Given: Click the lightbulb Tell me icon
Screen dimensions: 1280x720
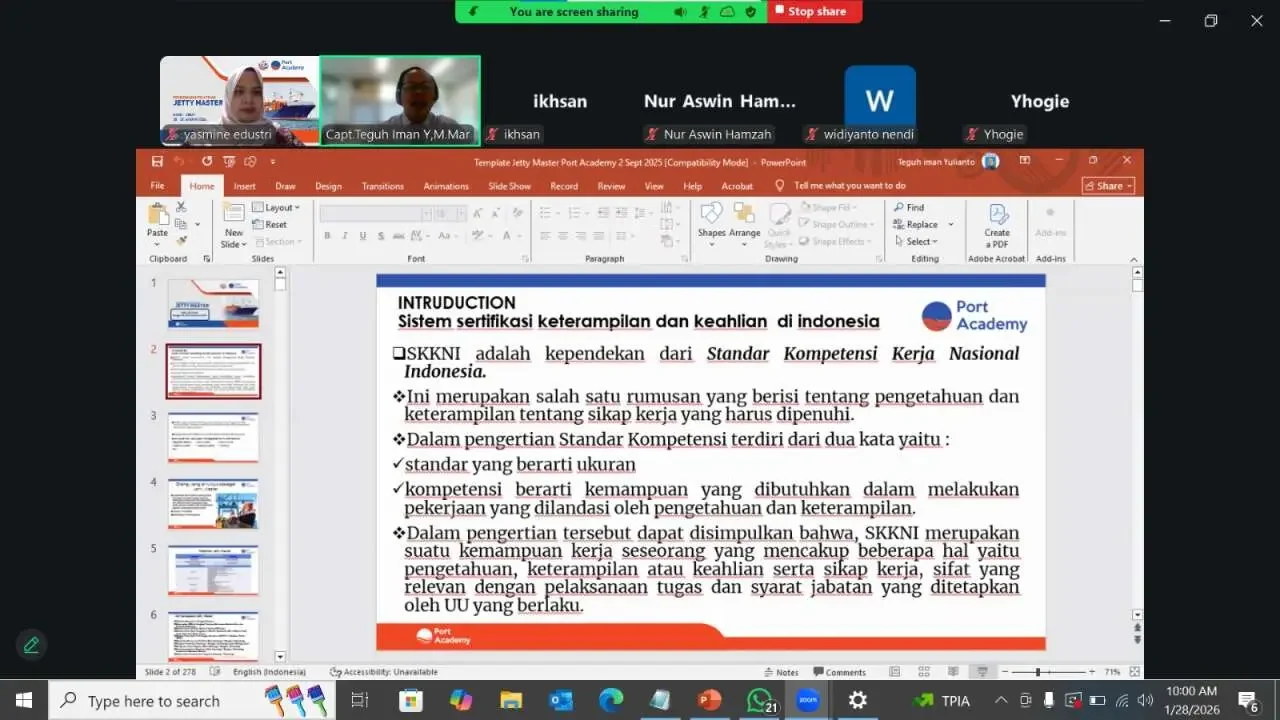Looking at the screenshot, I should (780, 186).
